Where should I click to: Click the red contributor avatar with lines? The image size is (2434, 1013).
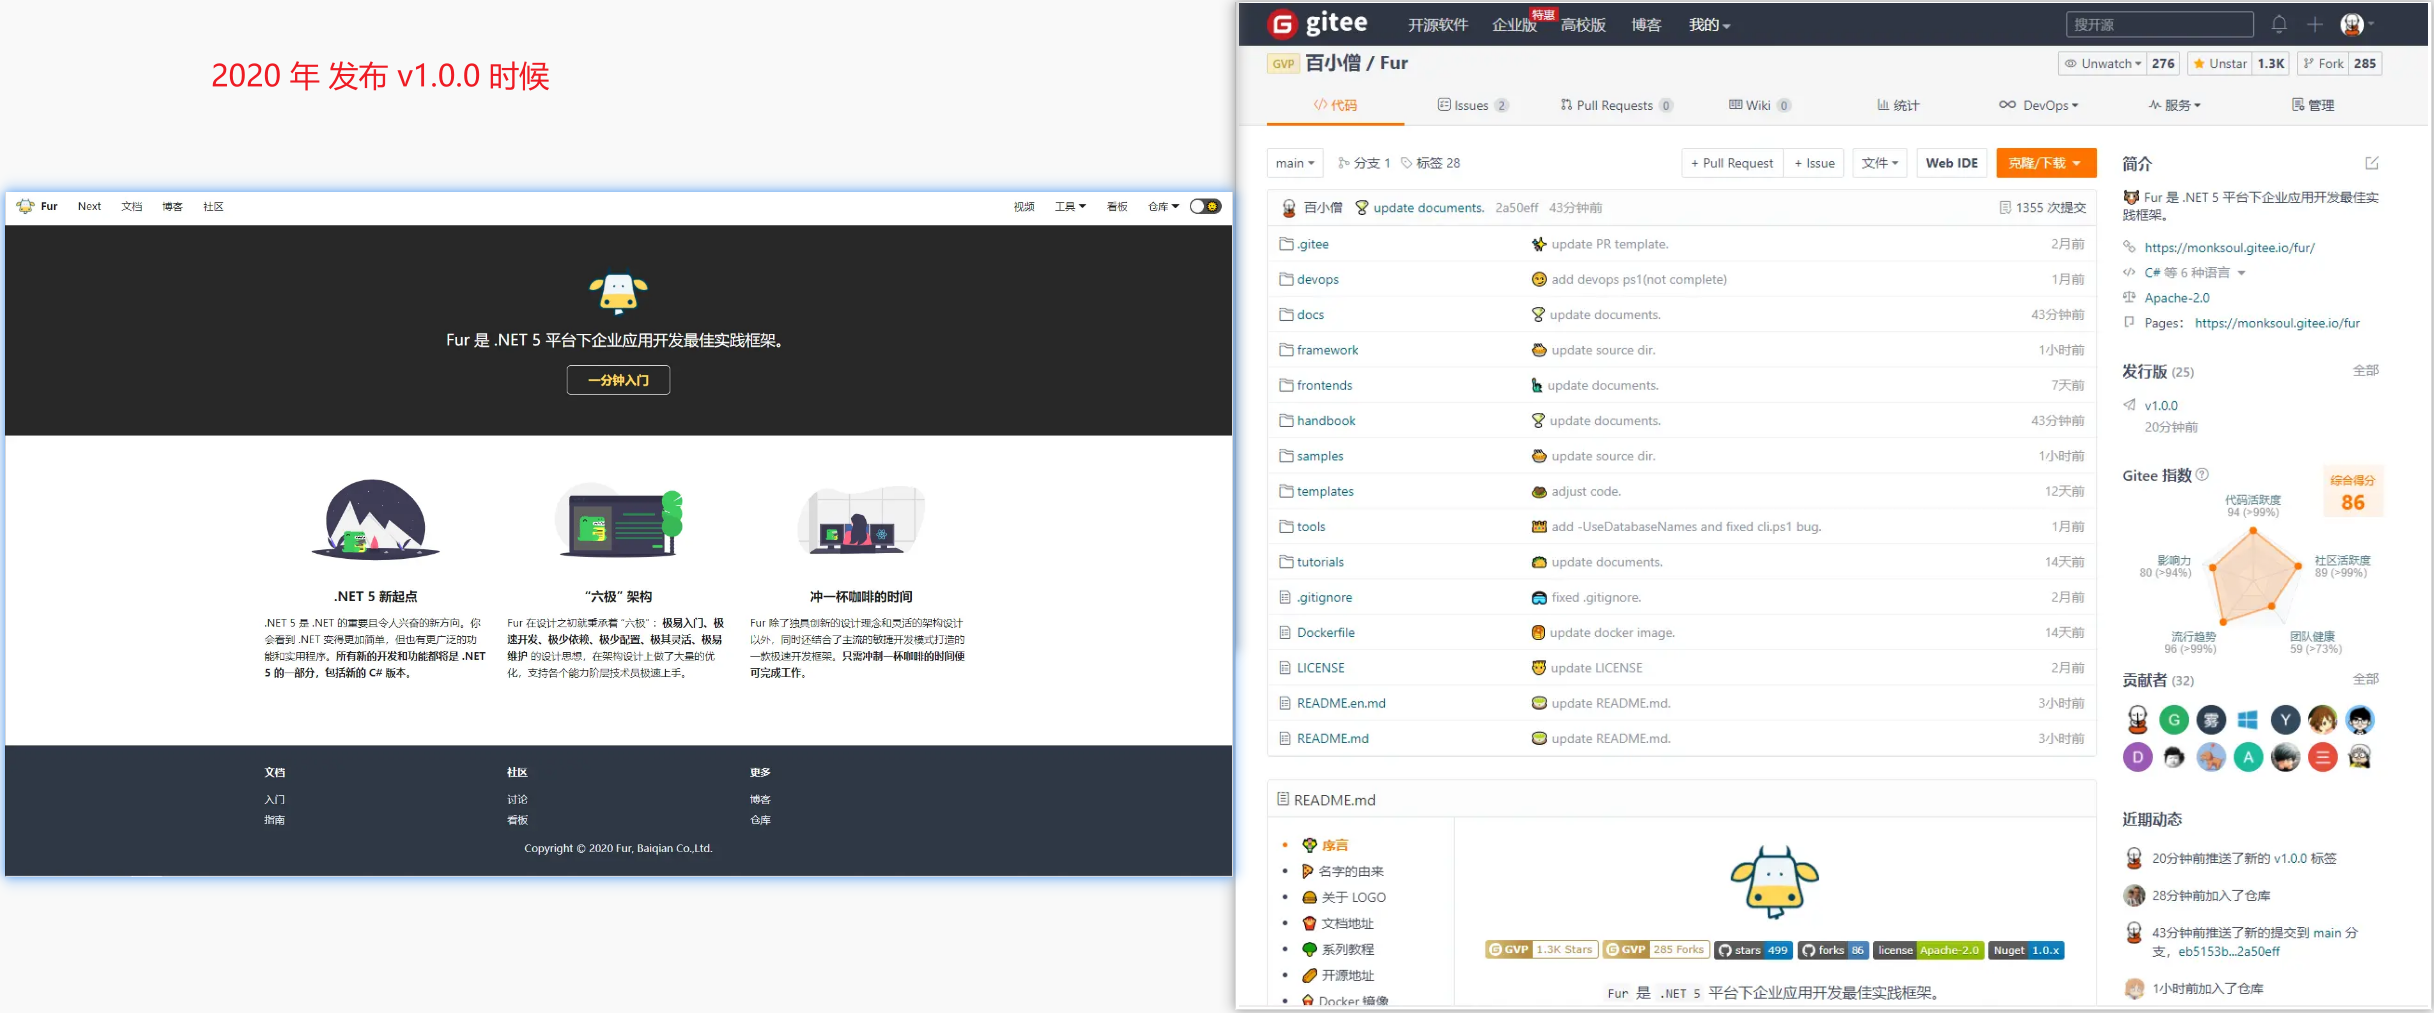point(2322,757)
